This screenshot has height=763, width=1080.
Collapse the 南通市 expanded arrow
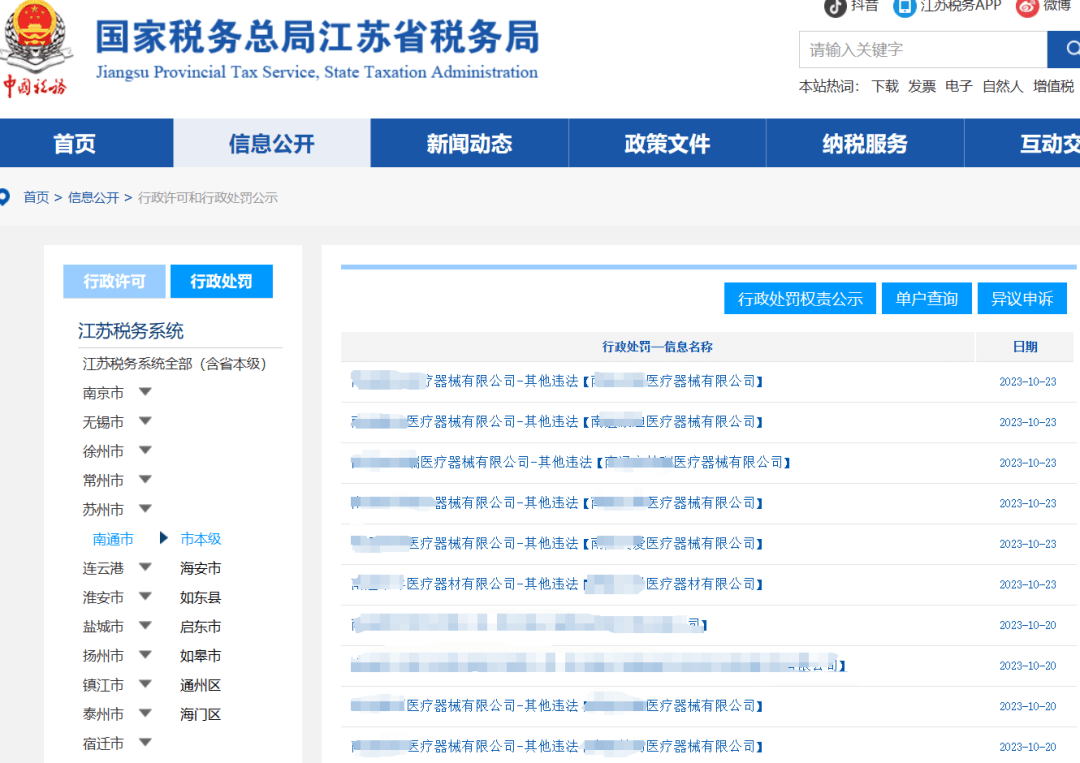(x=164, y=539)
